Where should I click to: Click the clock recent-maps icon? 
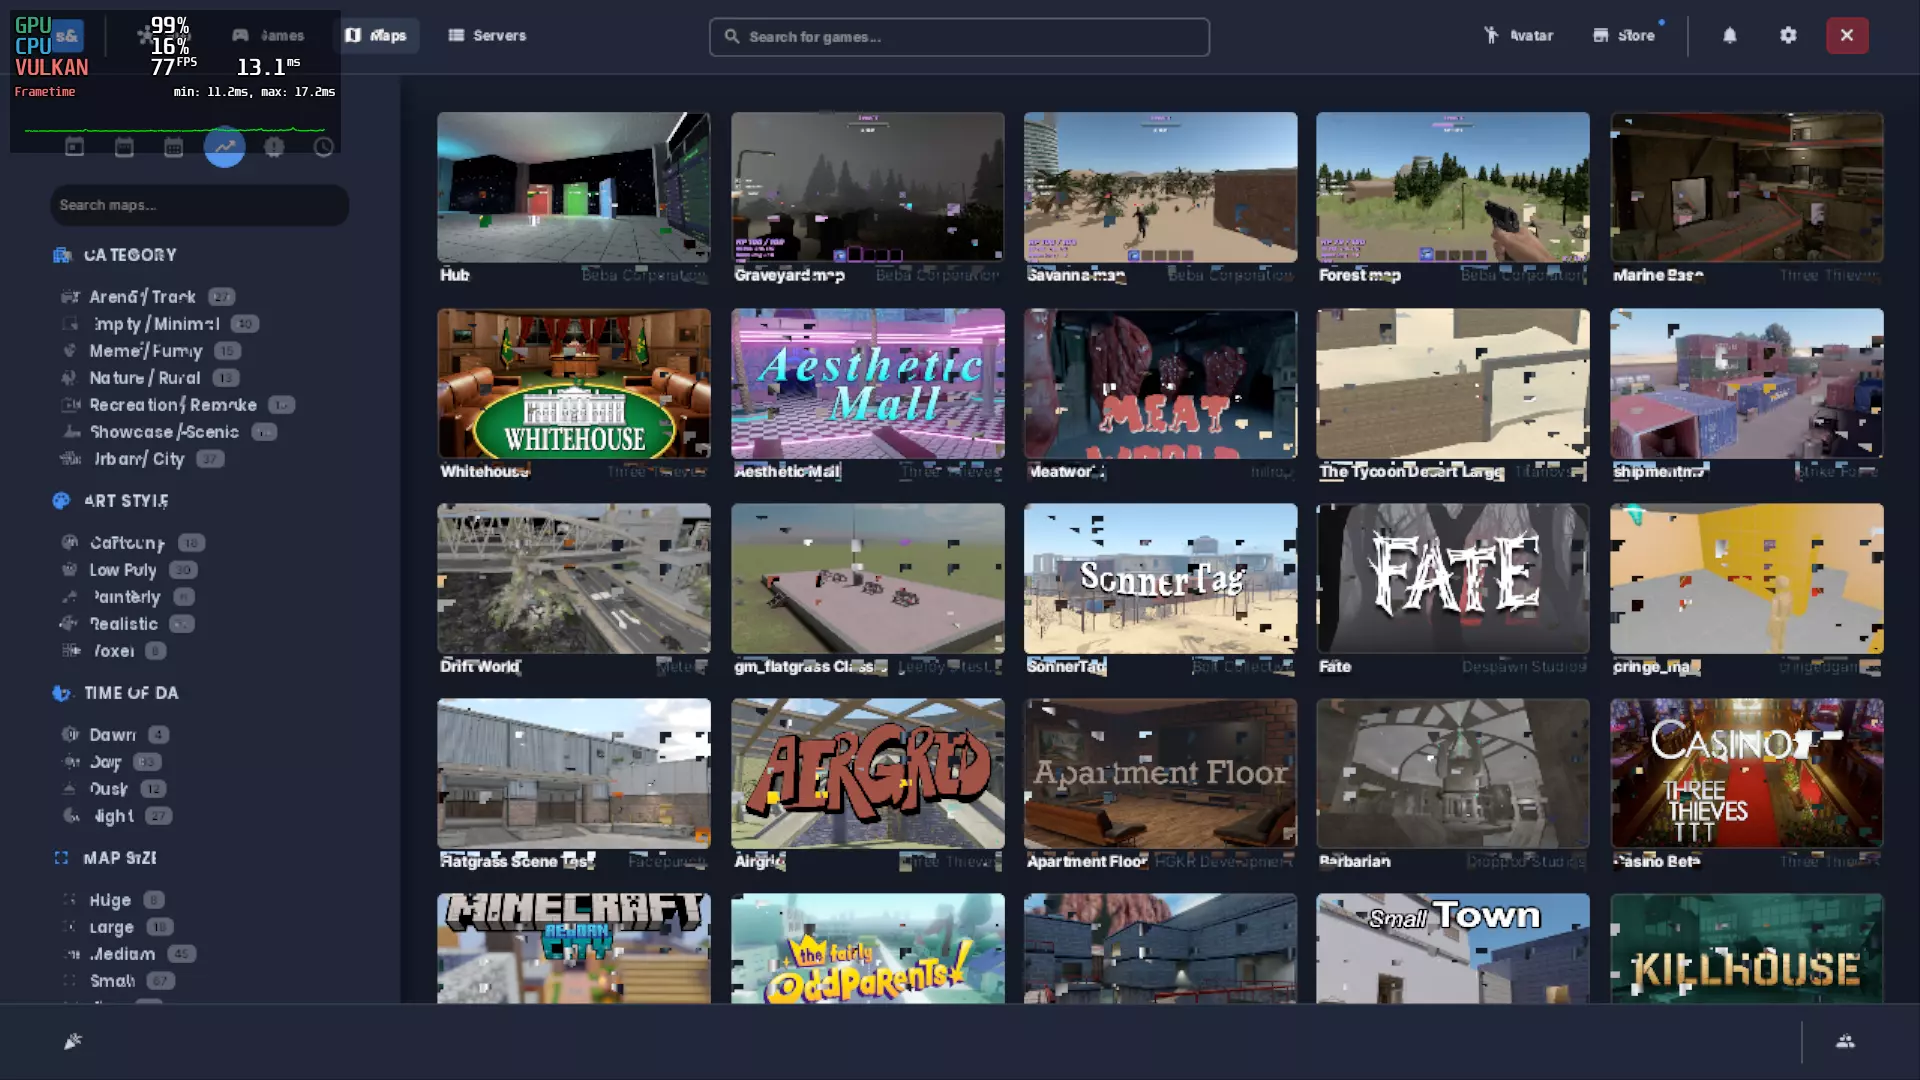coord(323,147)
